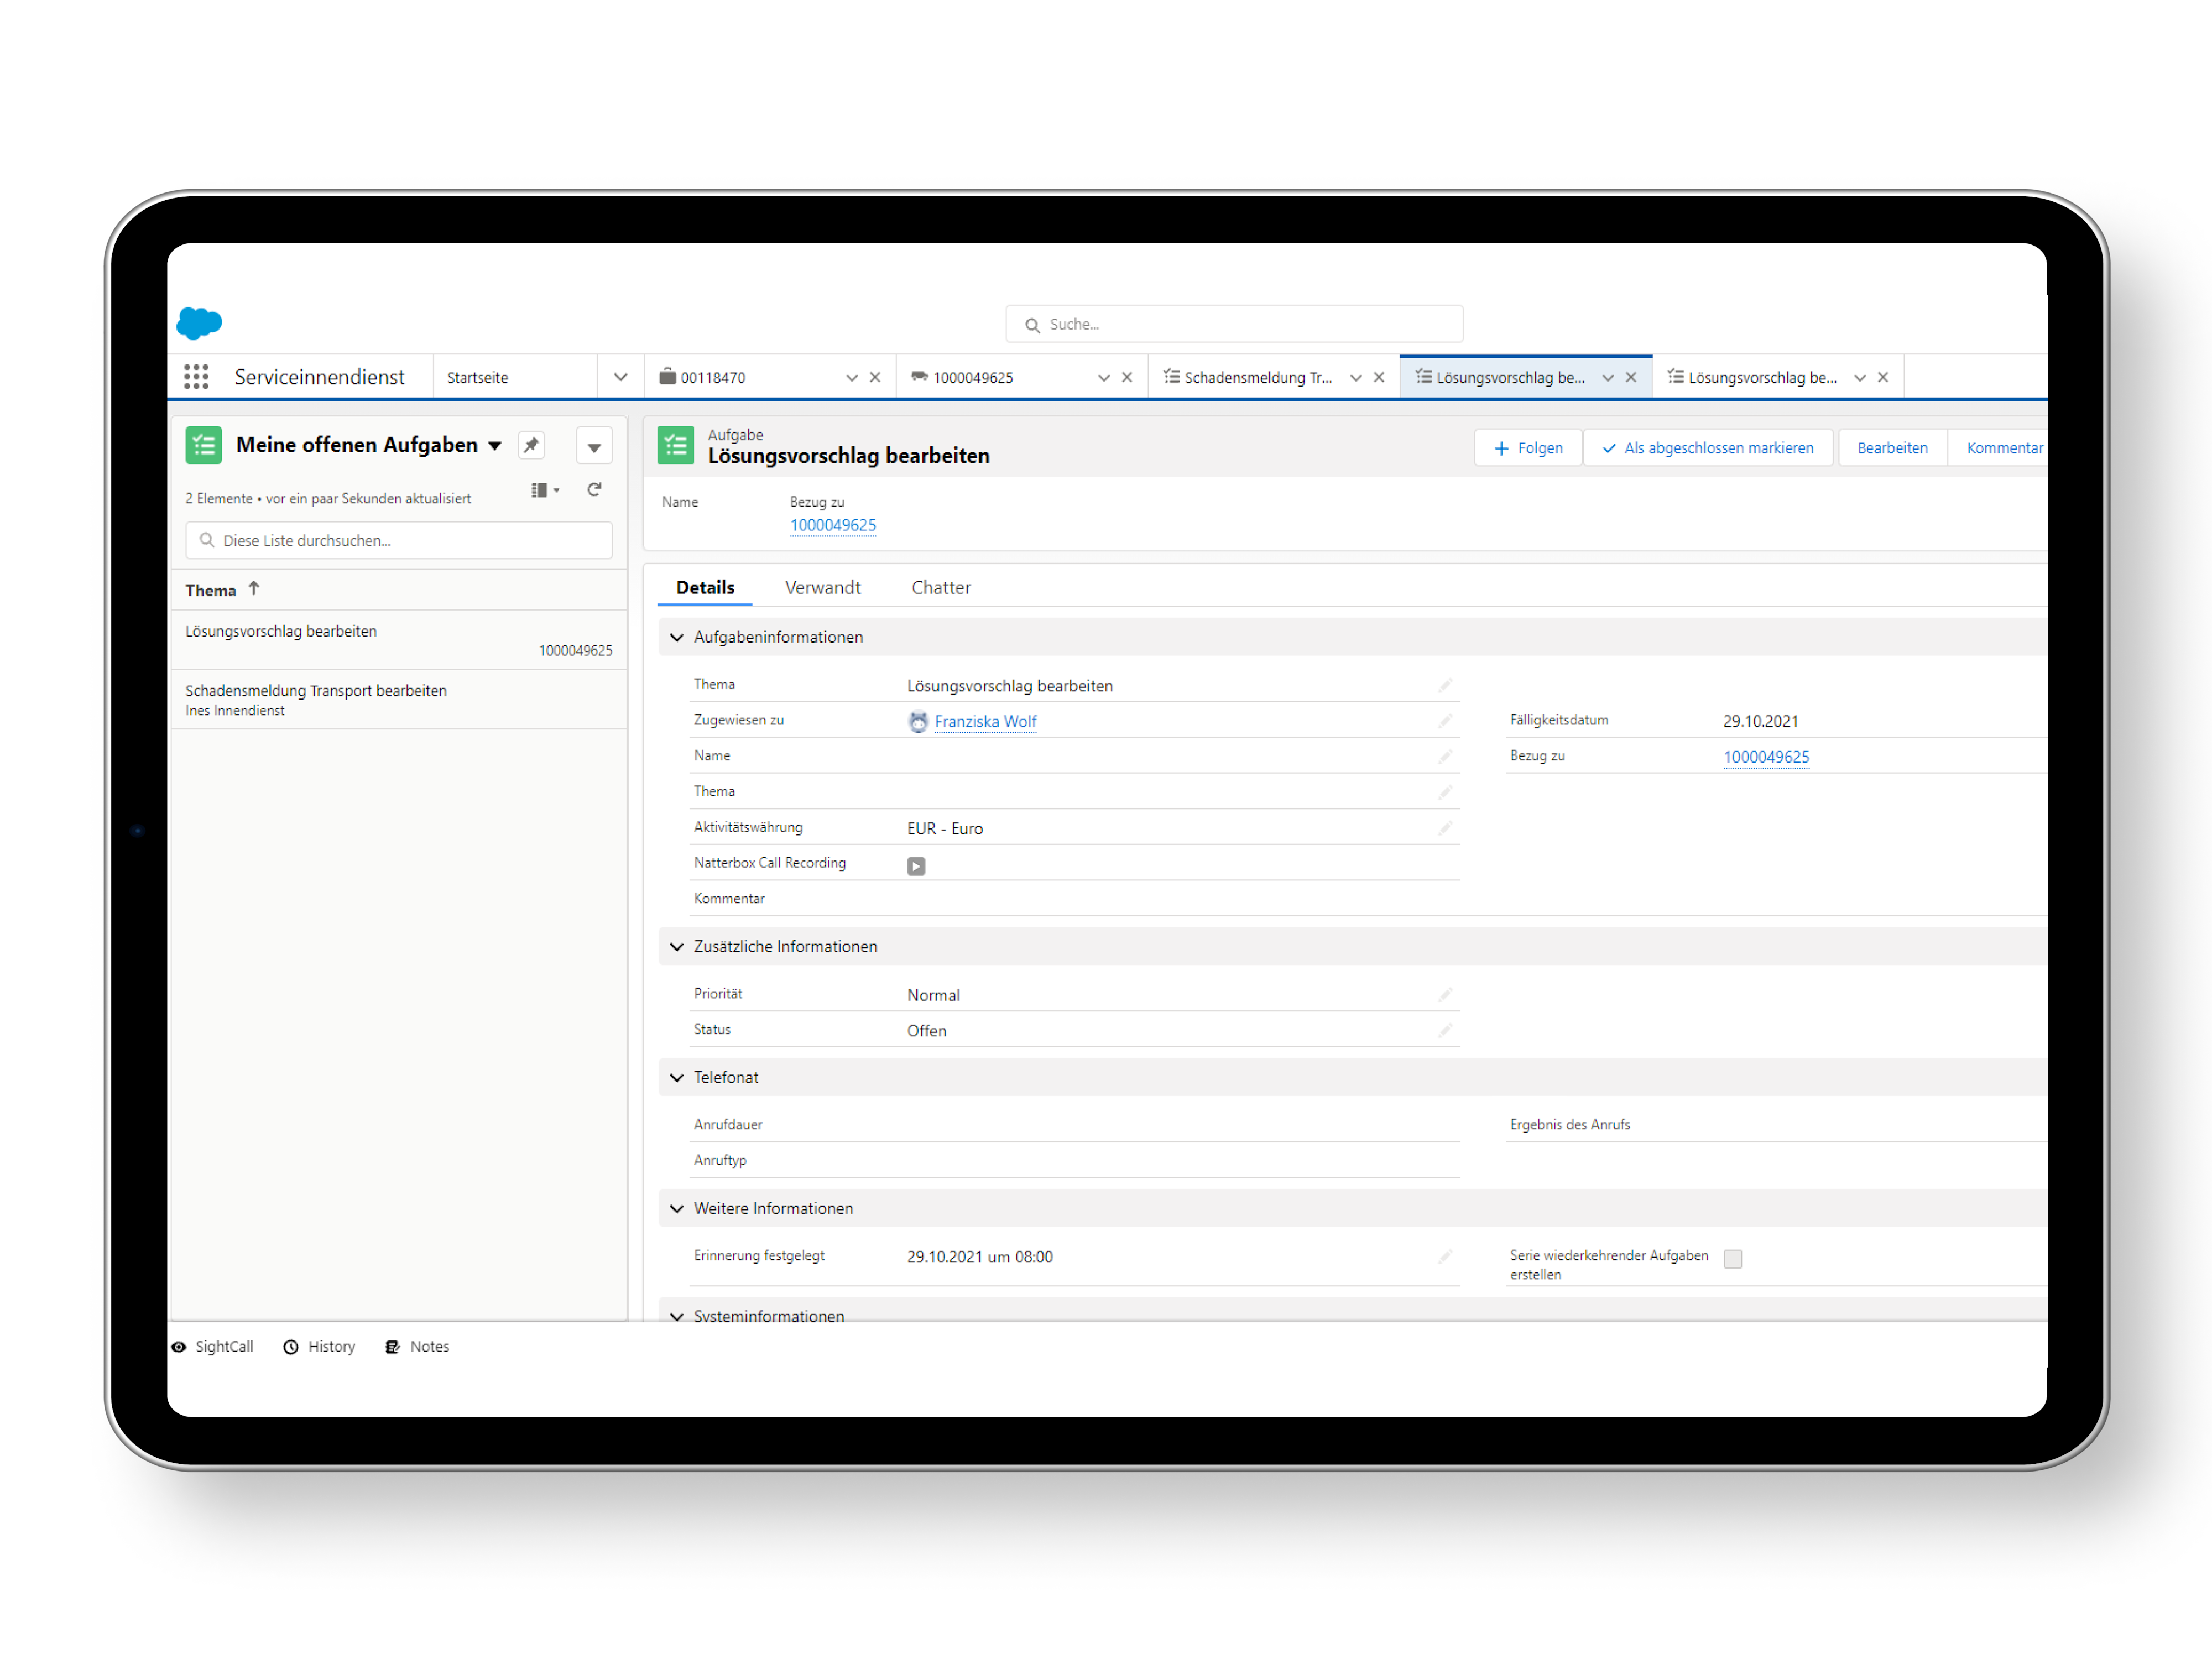The image size is (2212, 1659).
Task: Collapse the Telefonat section
Action: click(x=677, y=1078)
